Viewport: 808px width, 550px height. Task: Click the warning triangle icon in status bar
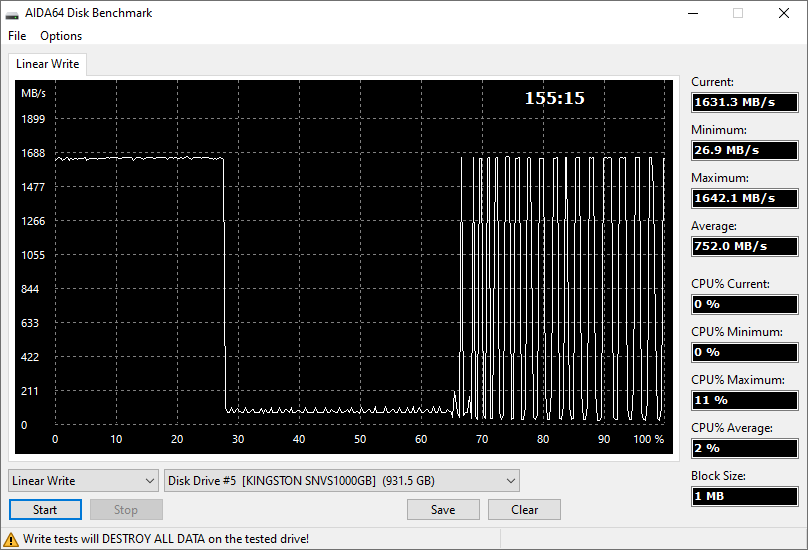pos(10,540)
